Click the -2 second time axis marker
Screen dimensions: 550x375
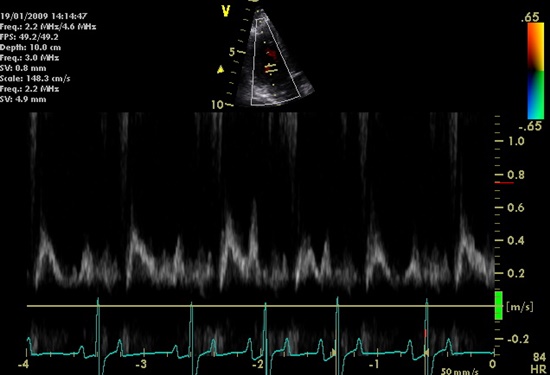click(x=257, y=364)
